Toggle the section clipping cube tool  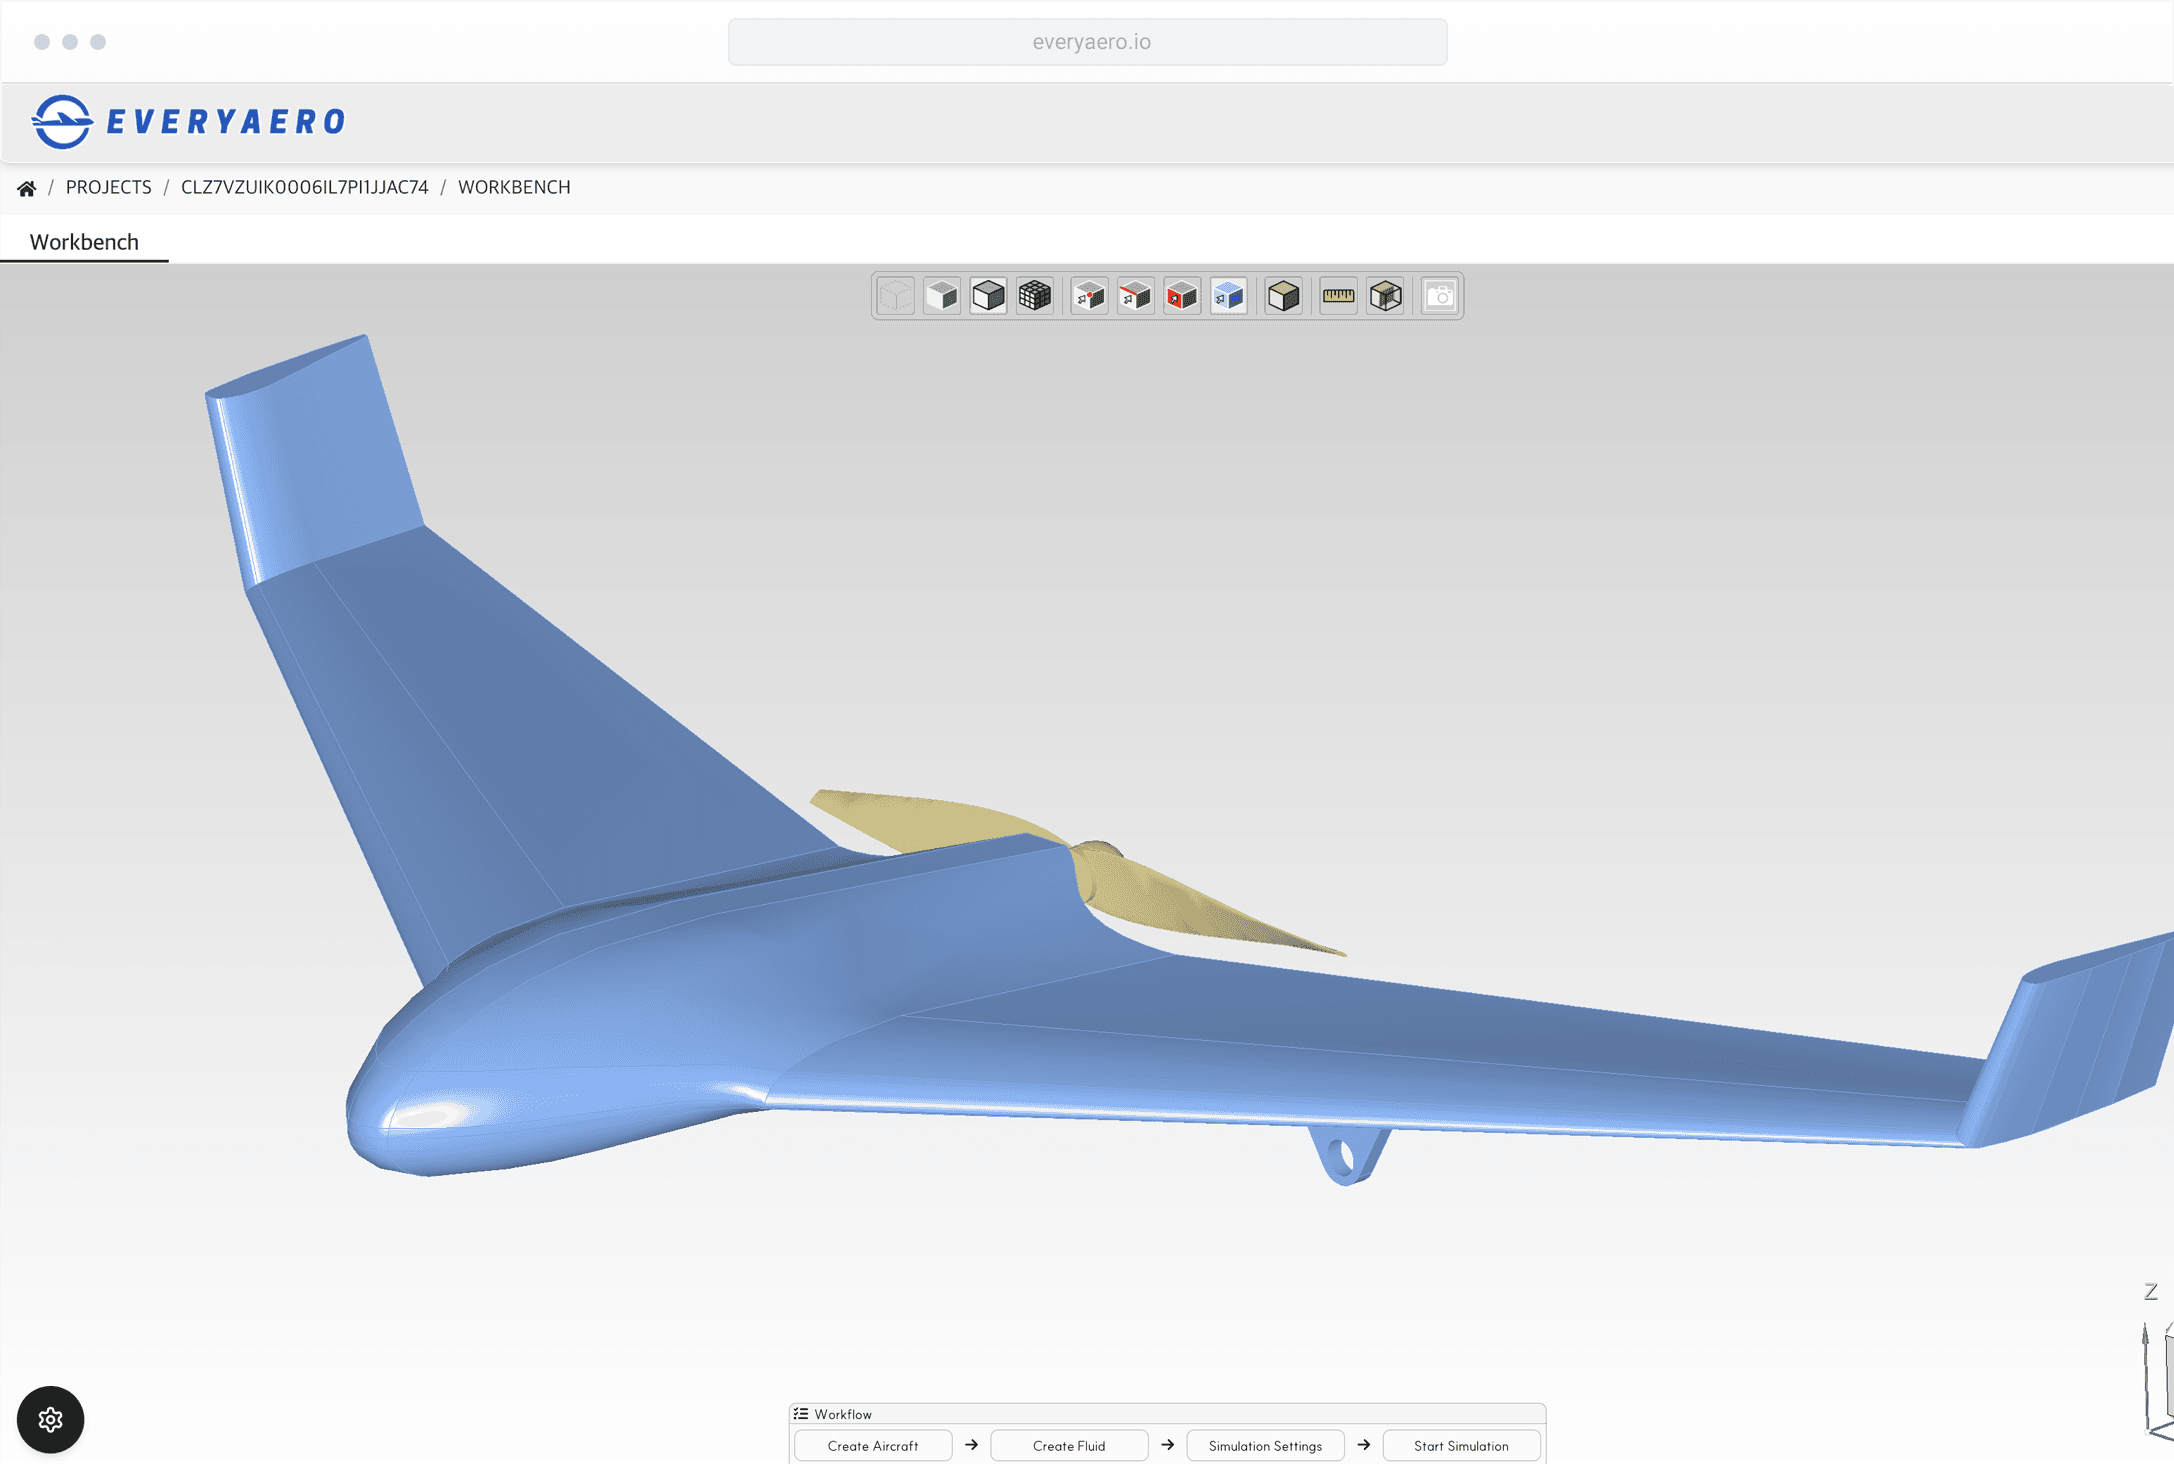(x=1386, y=296)
